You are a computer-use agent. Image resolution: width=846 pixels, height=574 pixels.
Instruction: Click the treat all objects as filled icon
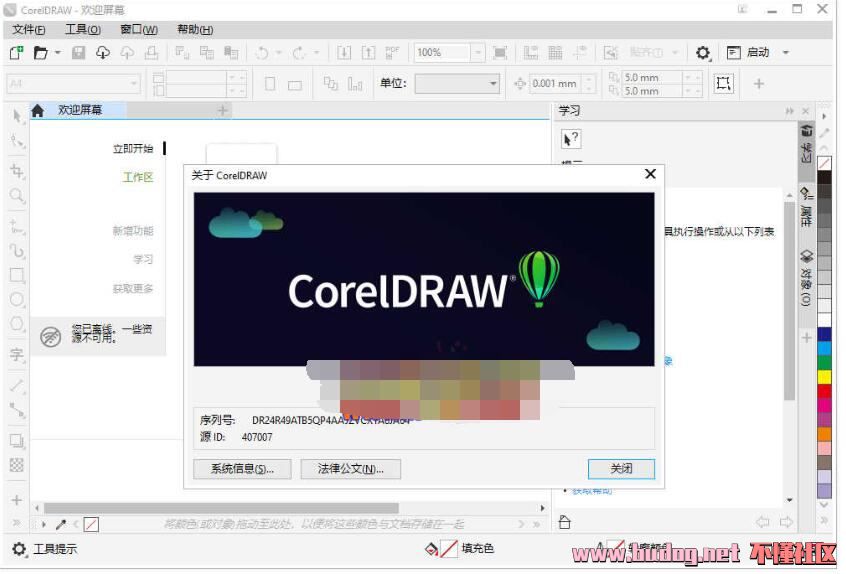pyautogui.click(x=724, y=83)
